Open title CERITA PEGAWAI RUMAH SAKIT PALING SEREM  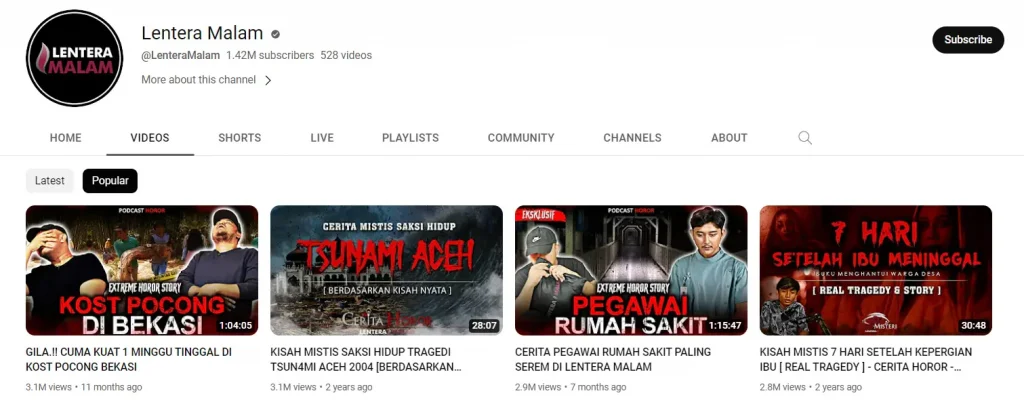613,359
